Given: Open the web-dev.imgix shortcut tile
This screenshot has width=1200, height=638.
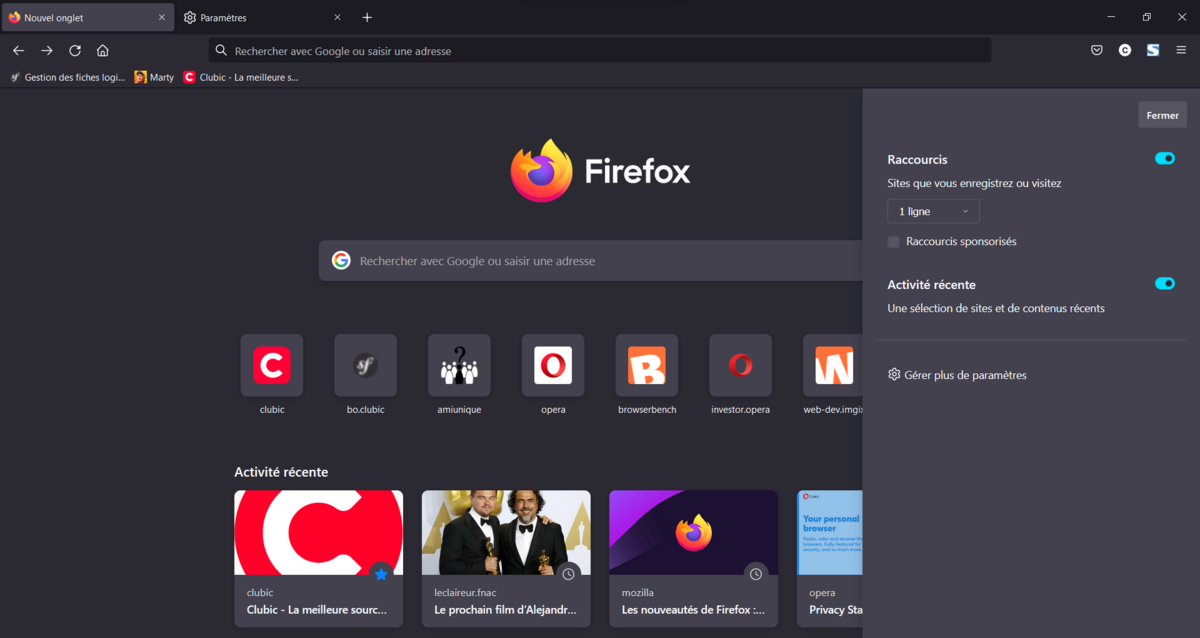Looking at the screenshot, I should click(833, 365).
